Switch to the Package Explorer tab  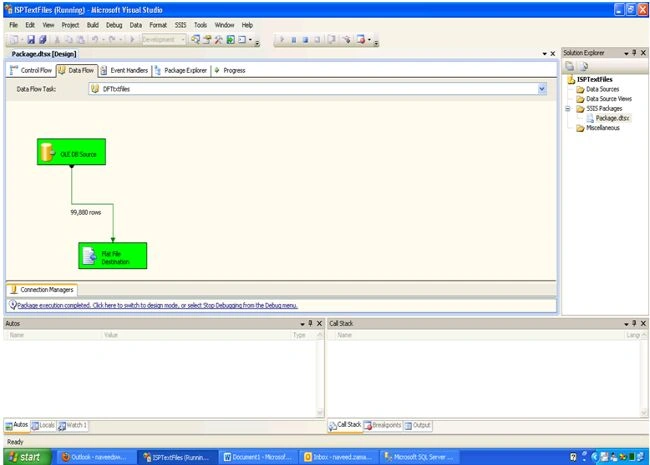pos(181,70)
